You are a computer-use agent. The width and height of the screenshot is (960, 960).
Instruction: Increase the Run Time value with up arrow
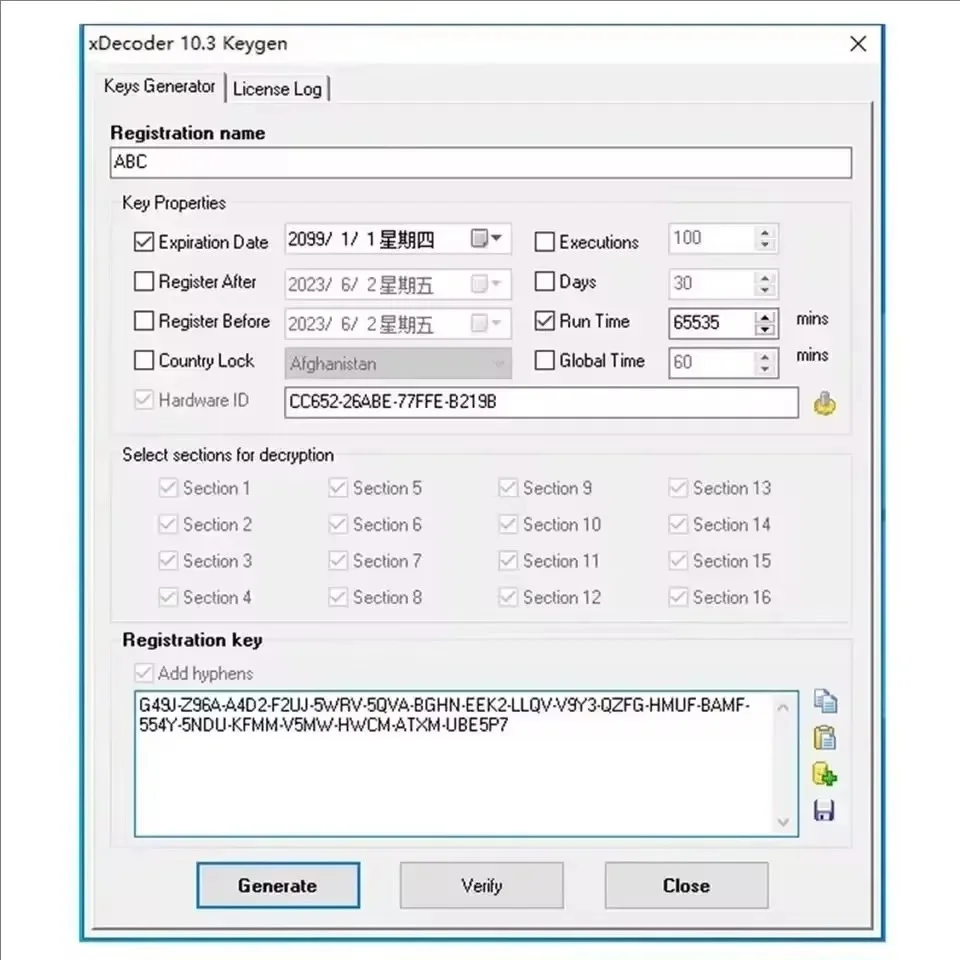(765, 317)
